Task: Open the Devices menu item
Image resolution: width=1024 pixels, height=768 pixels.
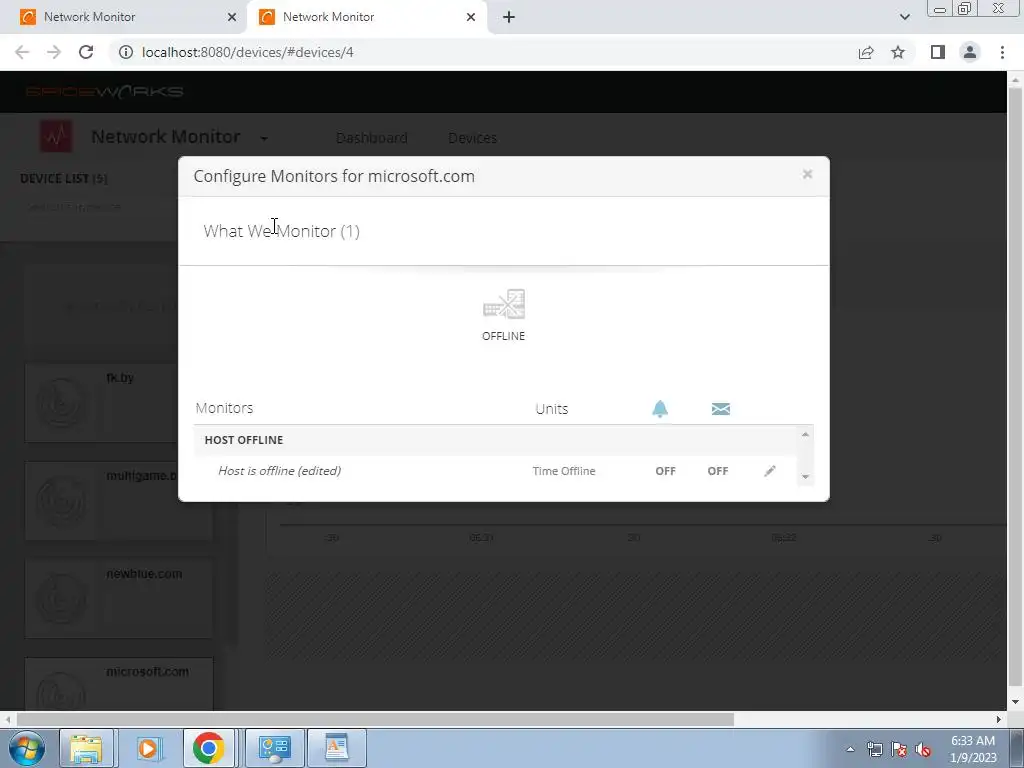Action: pos(472,138)
